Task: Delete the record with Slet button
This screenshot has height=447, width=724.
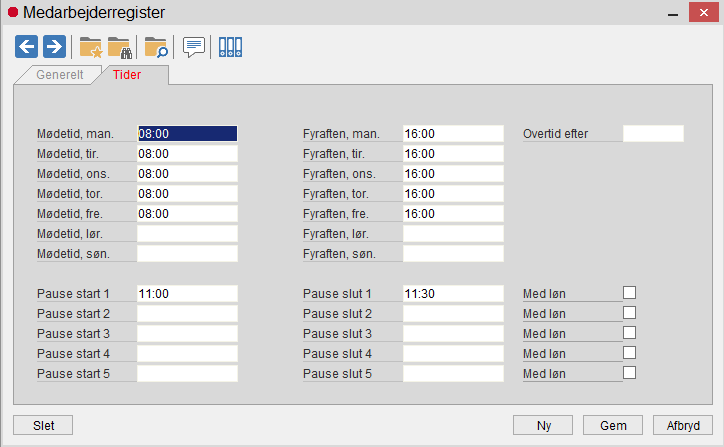Action: click(x=43, y=425)
